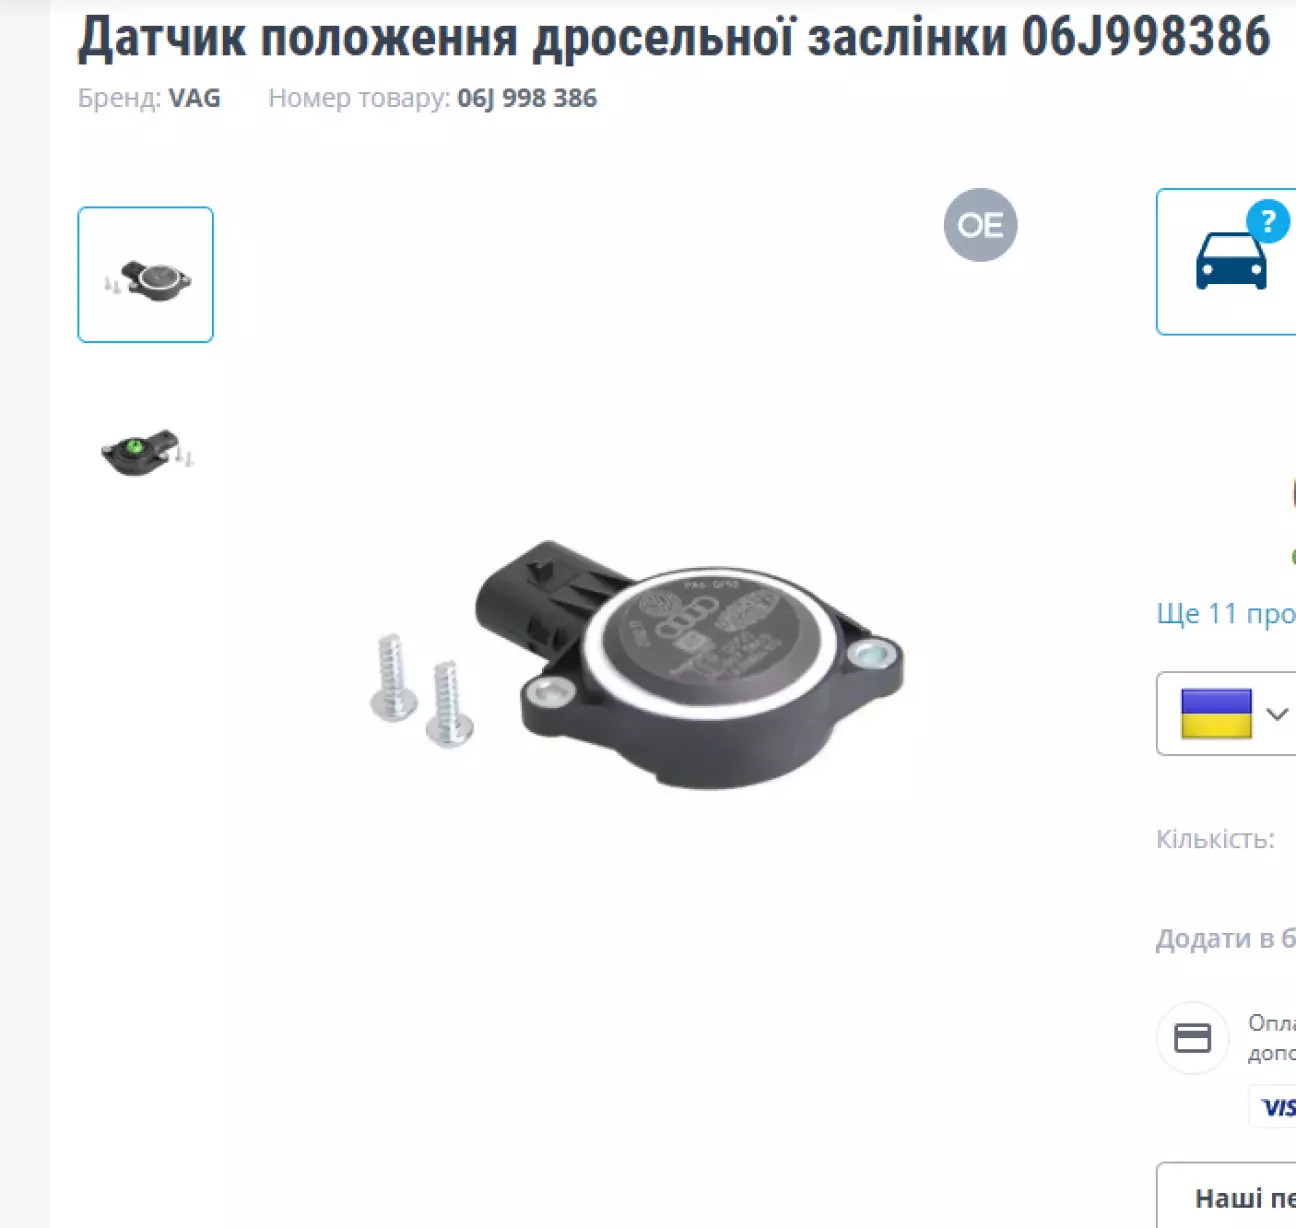Click the credit card payment icon
The width and height of the screenshot is (1296, 1228).
pyautogui.click(x=1192, y=1038)
